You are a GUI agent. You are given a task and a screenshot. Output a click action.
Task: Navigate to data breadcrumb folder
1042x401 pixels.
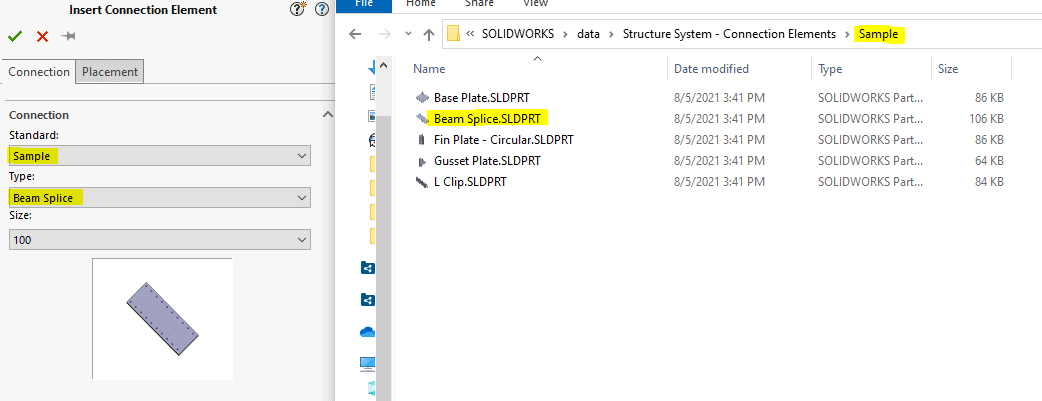point(588,34)
